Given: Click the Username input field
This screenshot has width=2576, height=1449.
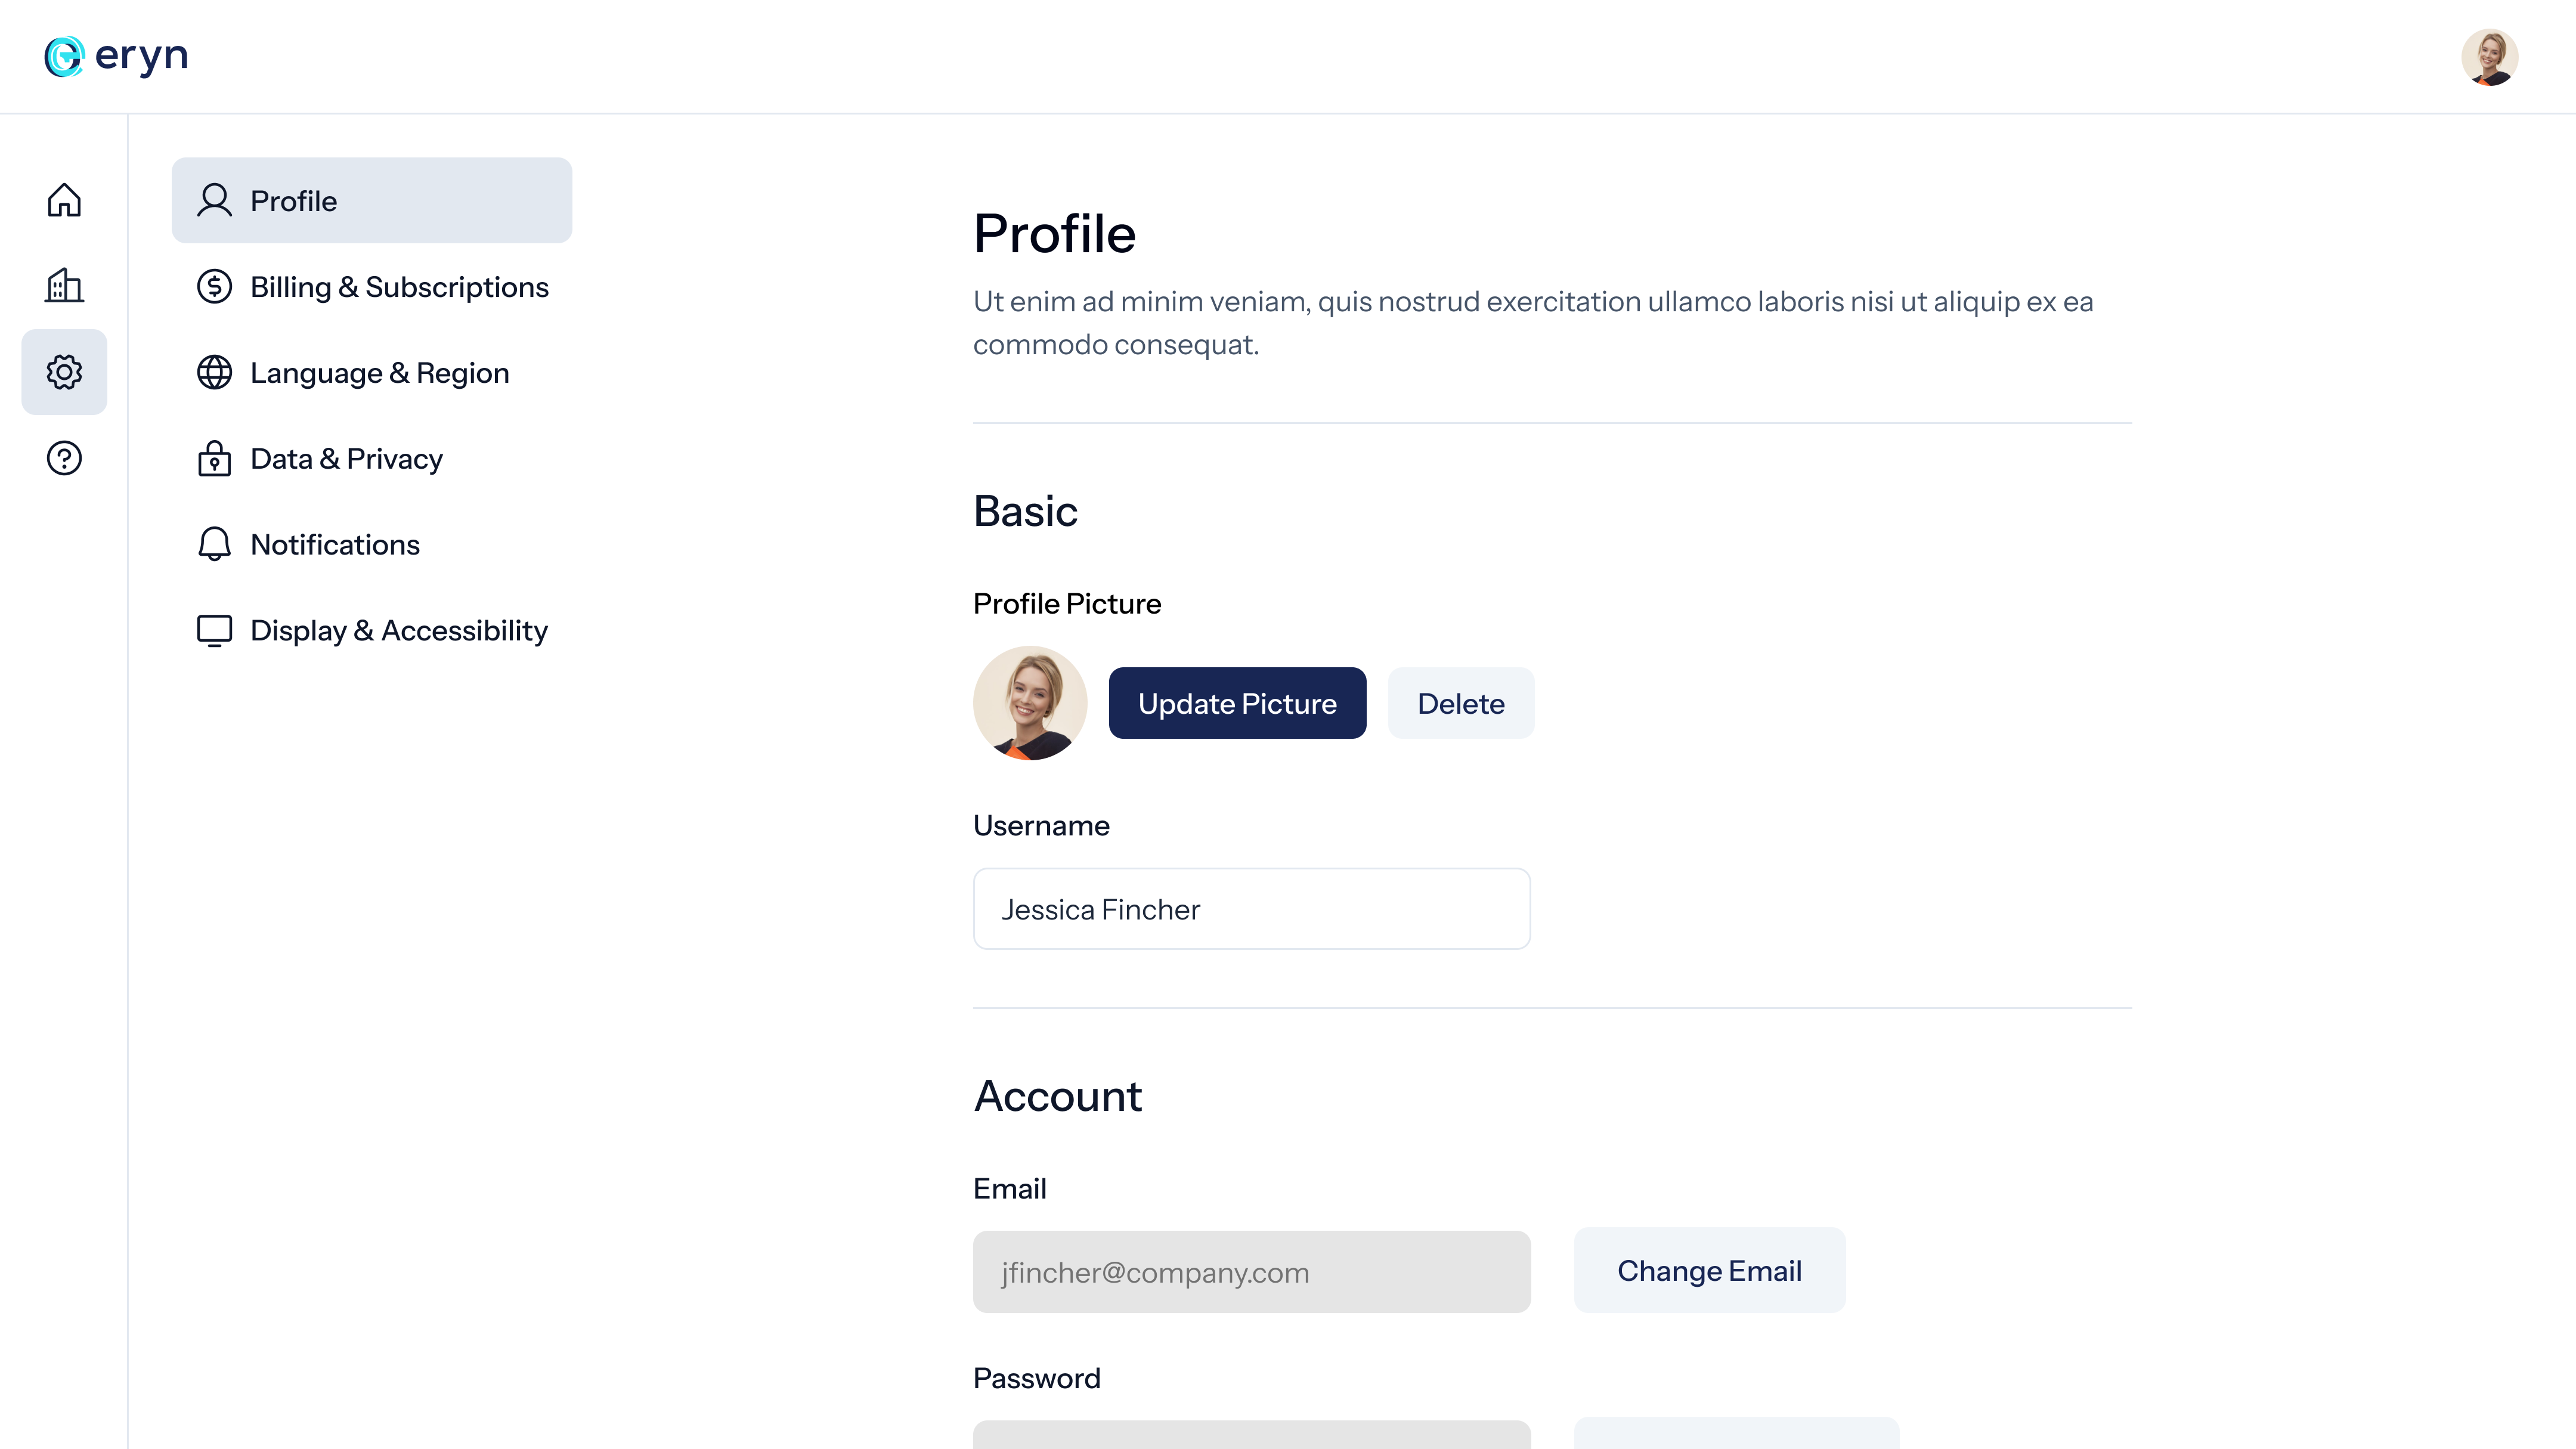Looking at the screenshot, I should point(1251,909).
